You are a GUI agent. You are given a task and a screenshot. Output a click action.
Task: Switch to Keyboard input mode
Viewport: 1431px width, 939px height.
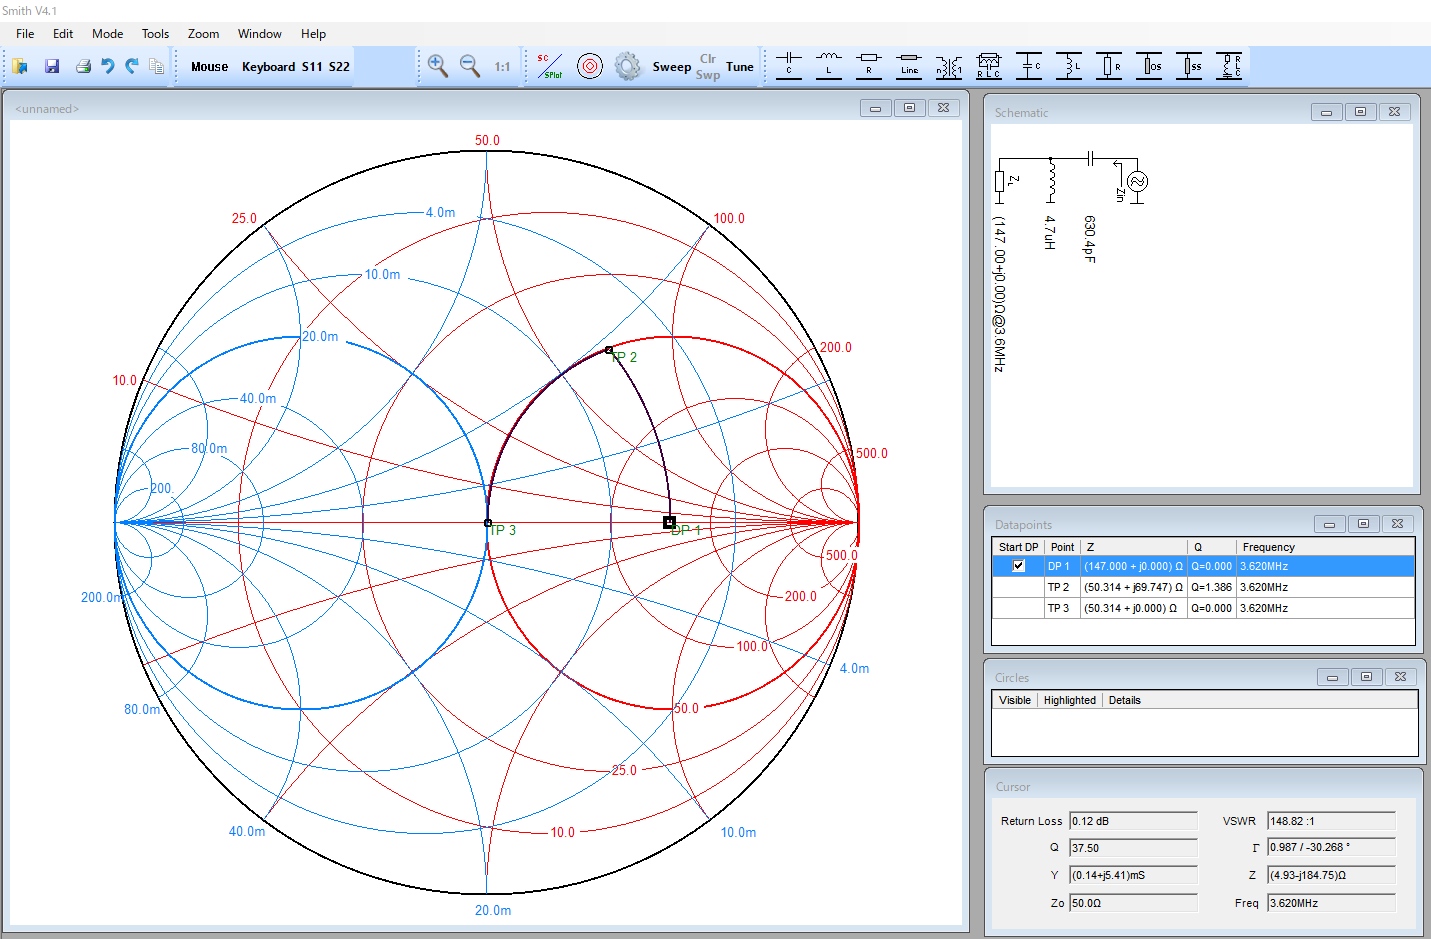coord(268,67)
